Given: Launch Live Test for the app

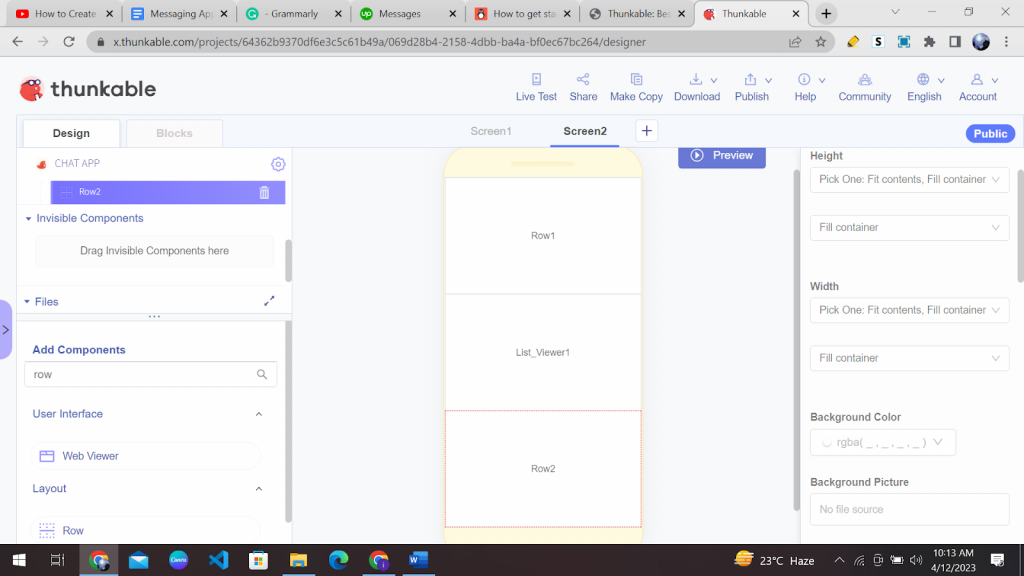Looking at the screenshot, I should tap(536, 85).
